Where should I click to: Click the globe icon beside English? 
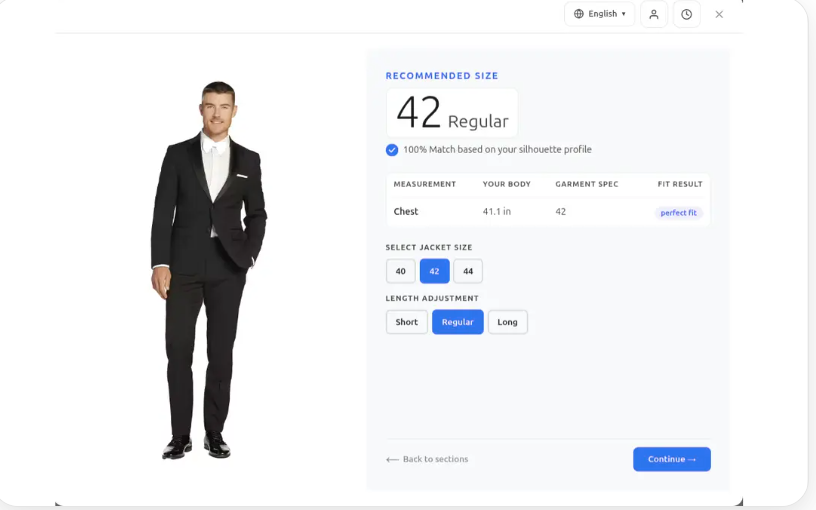click(x=578, y=14)
